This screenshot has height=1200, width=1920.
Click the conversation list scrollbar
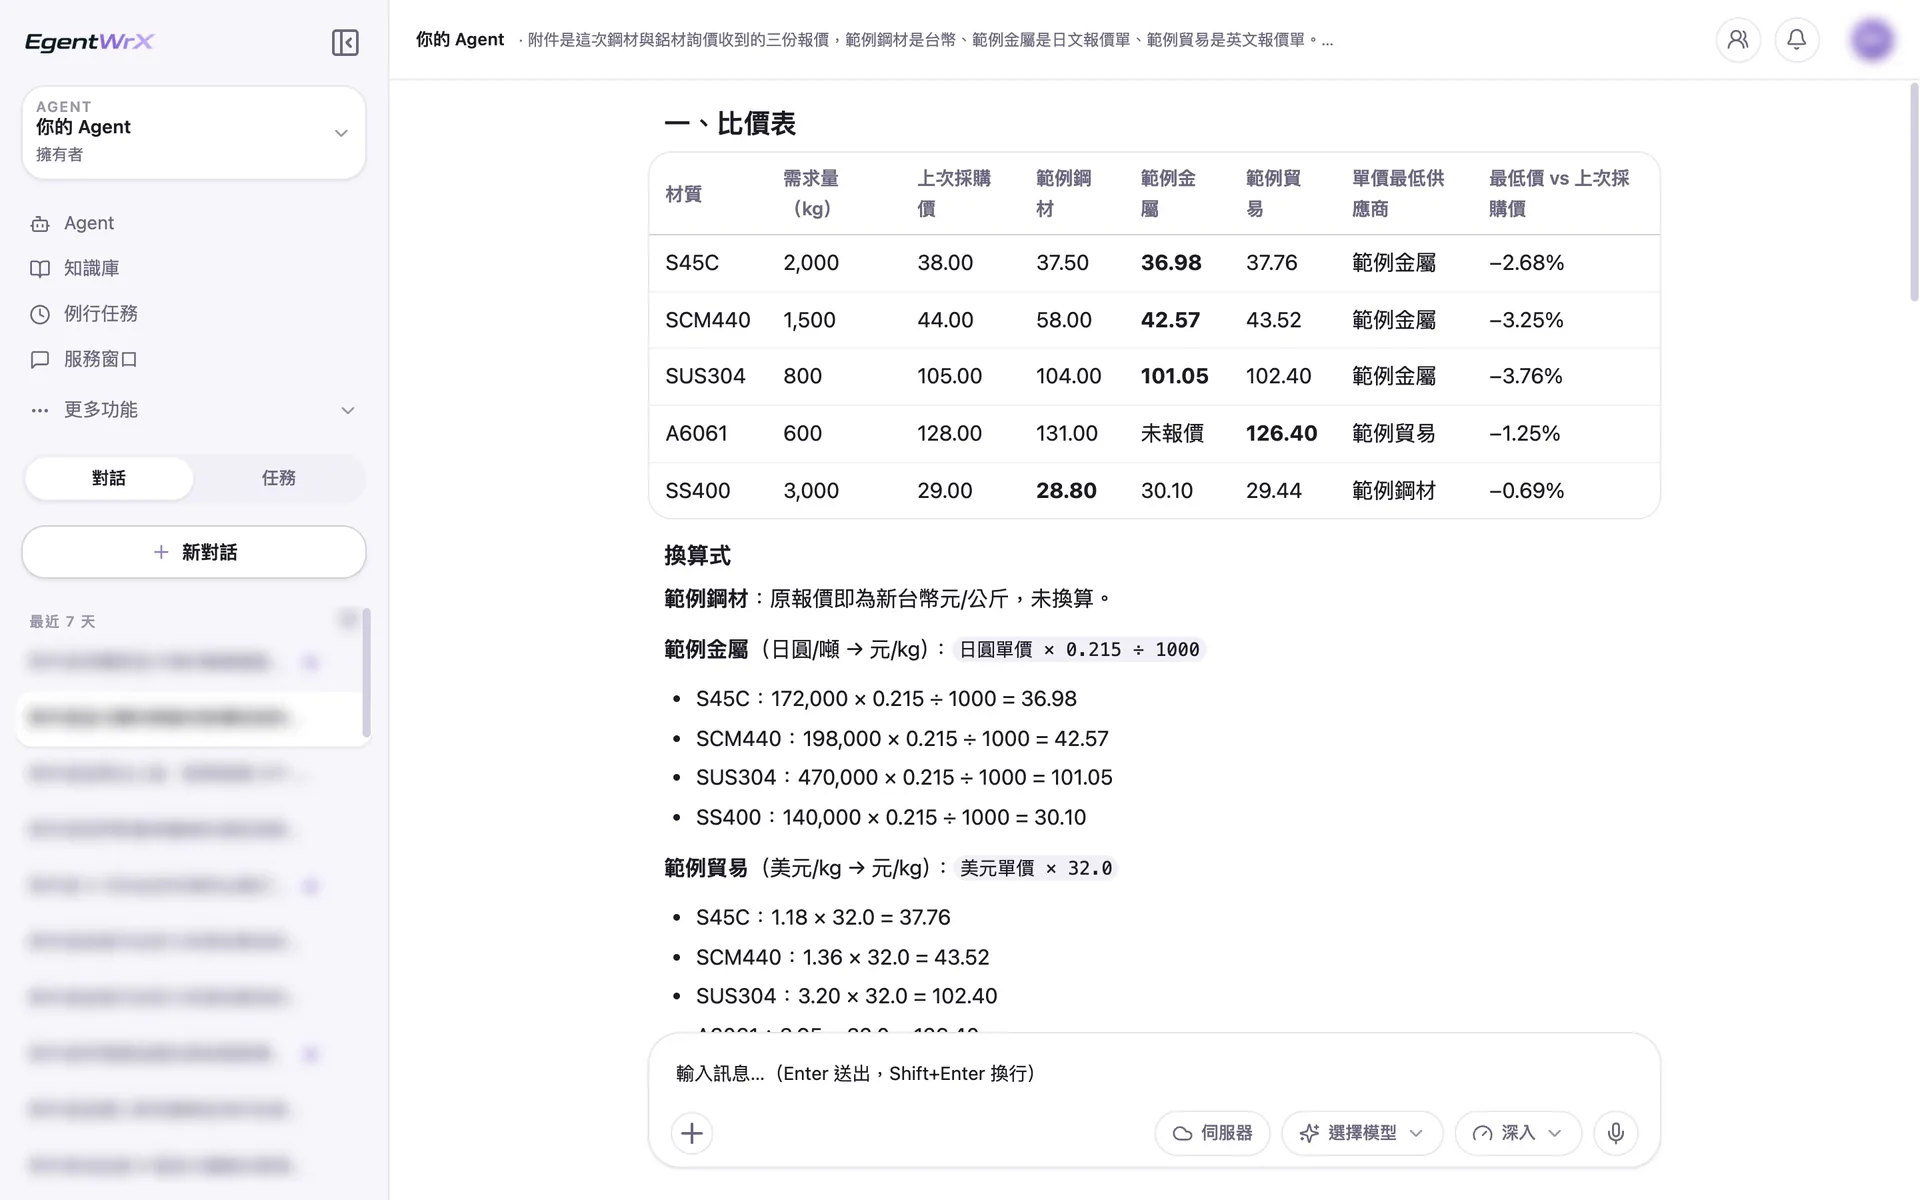pyautogui.click(x=366, y=672)
